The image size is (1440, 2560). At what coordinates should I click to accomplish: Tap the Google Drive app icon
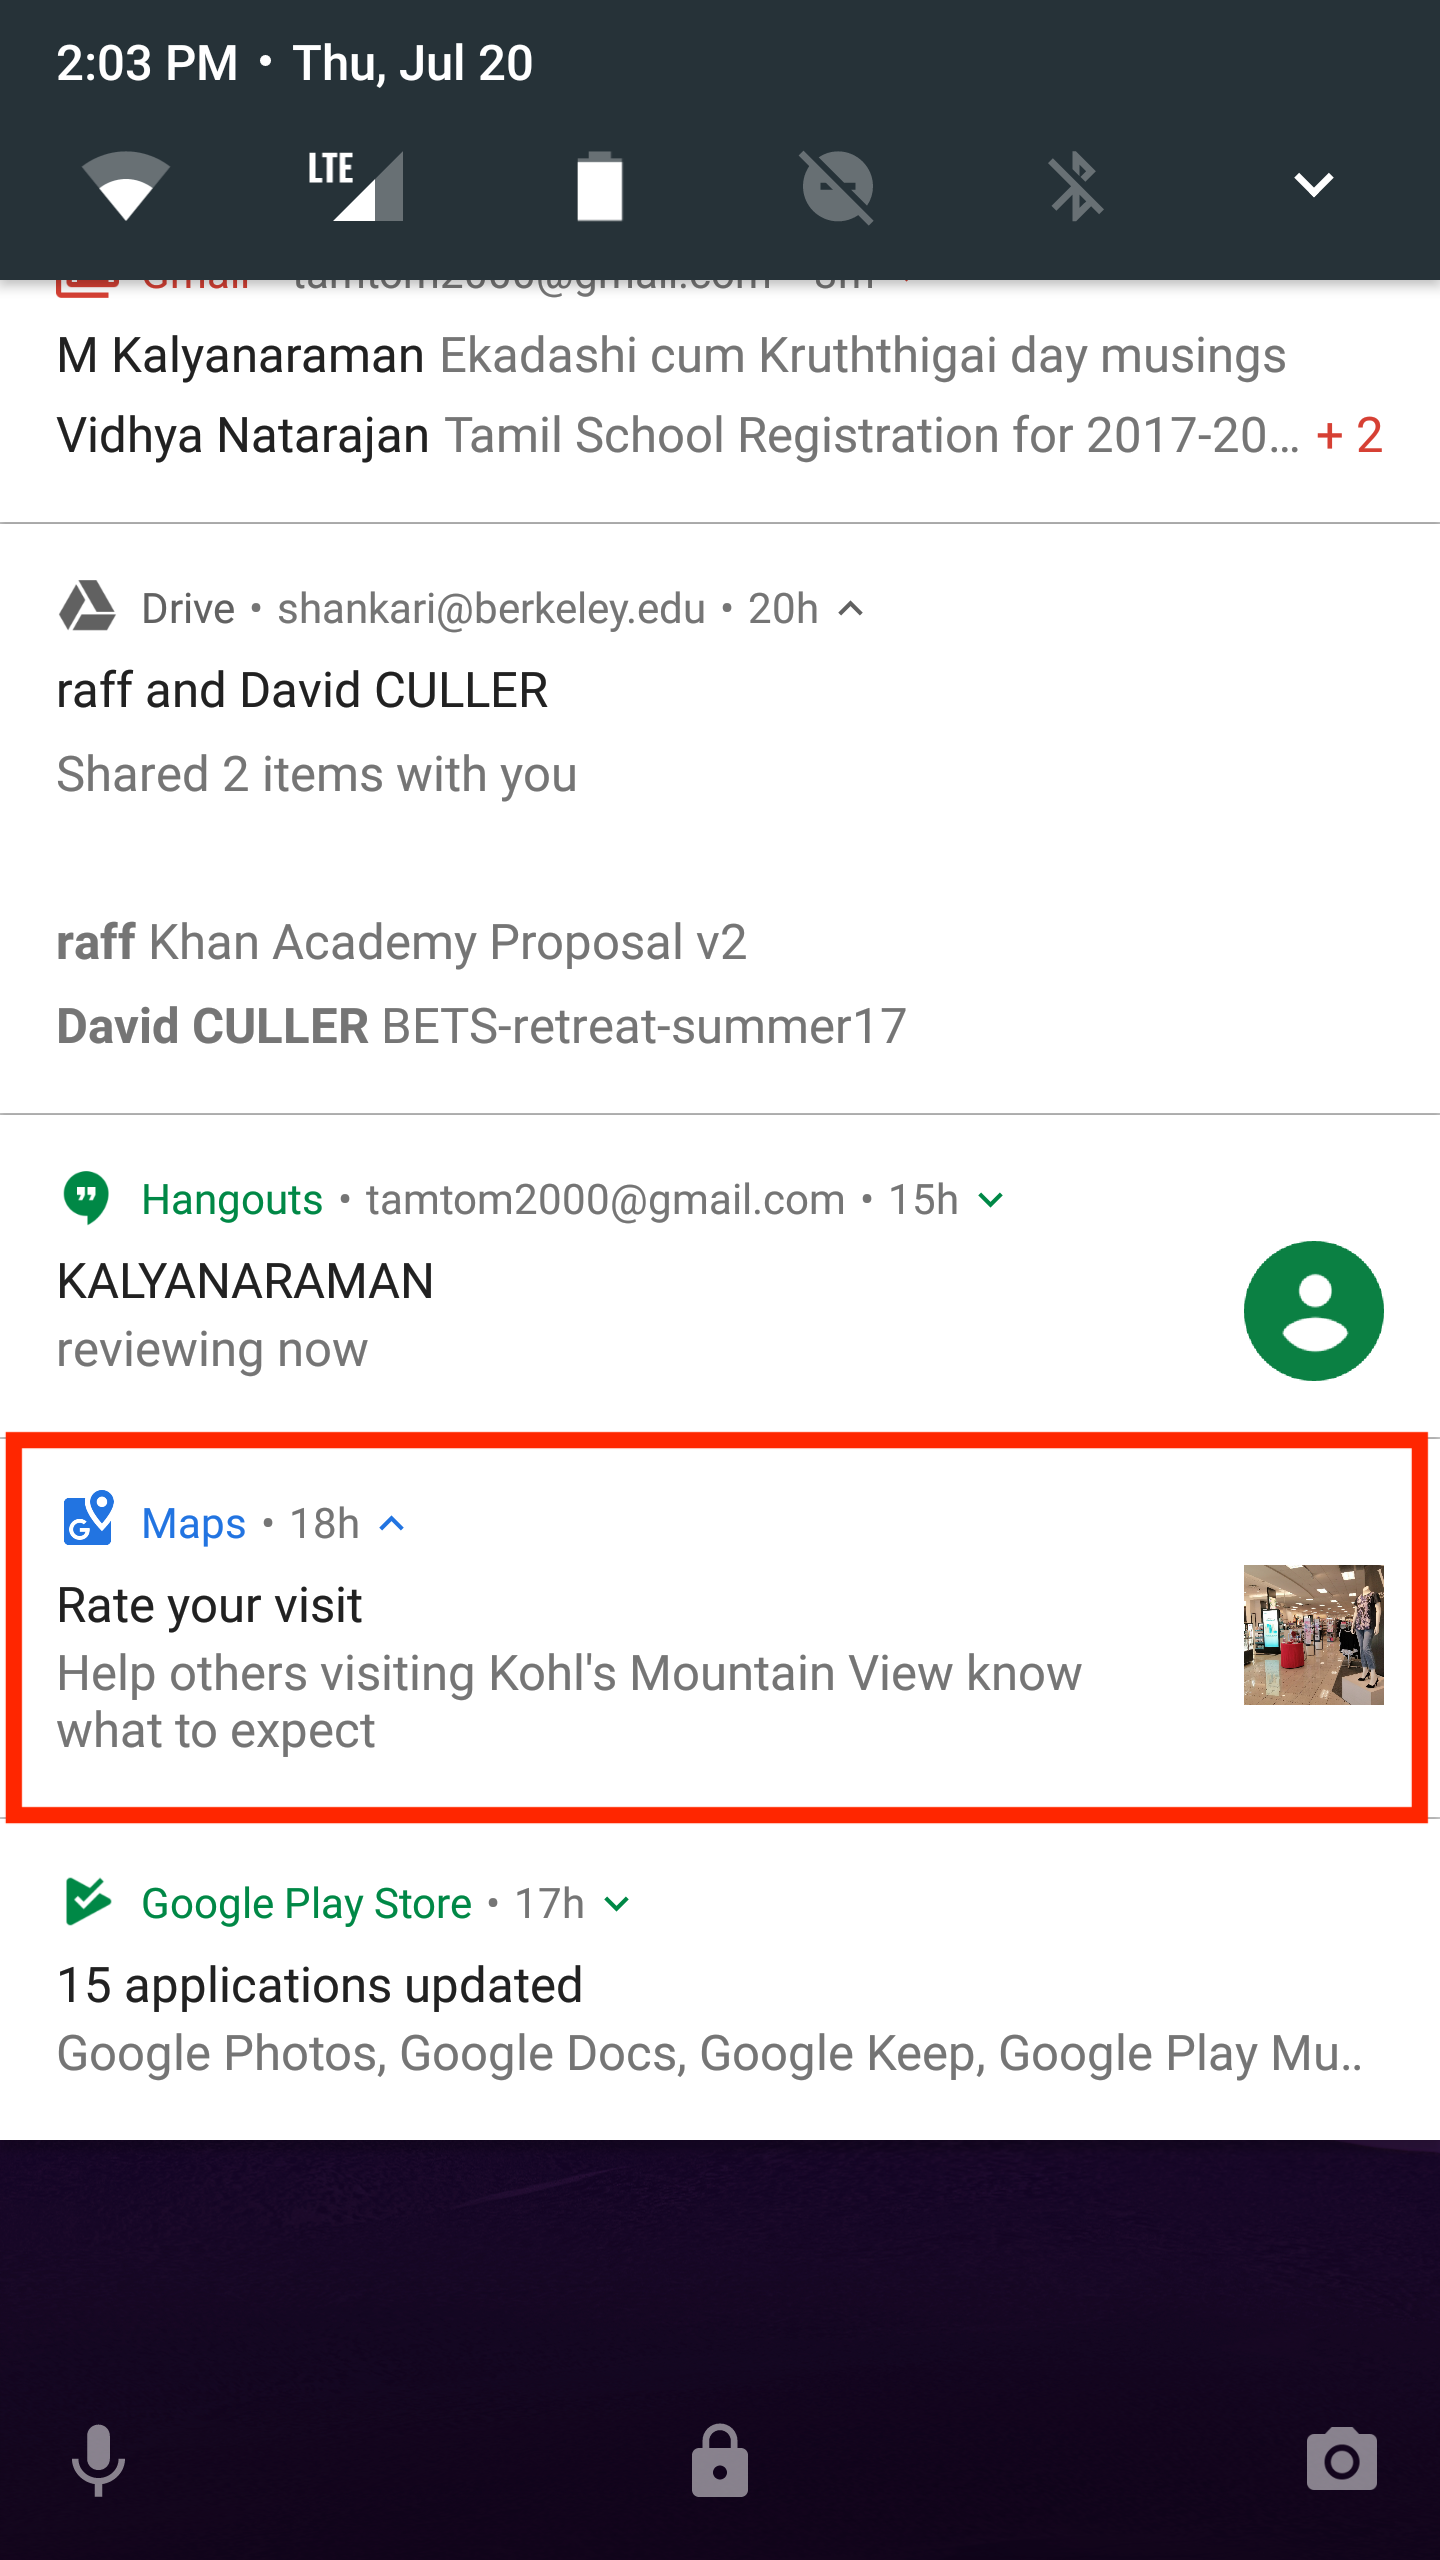click(x=88, y=607)
